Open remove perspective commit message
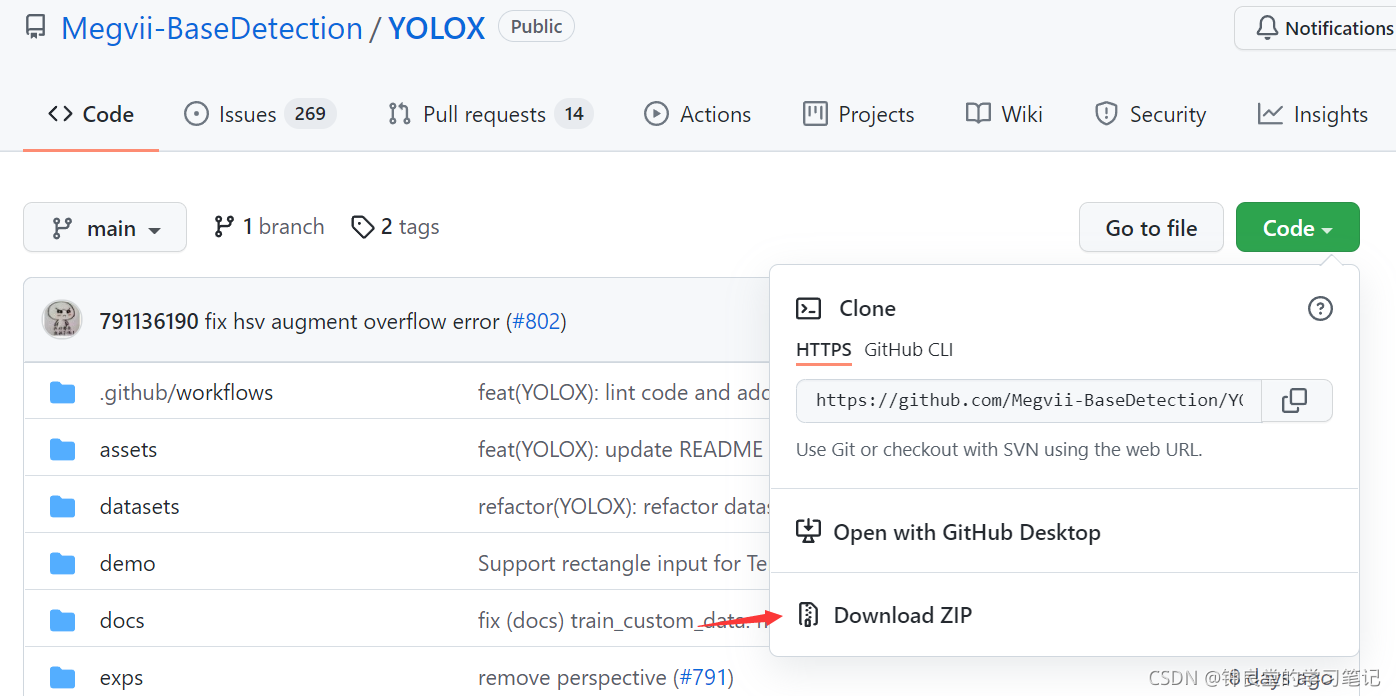 tap(572, 677)
